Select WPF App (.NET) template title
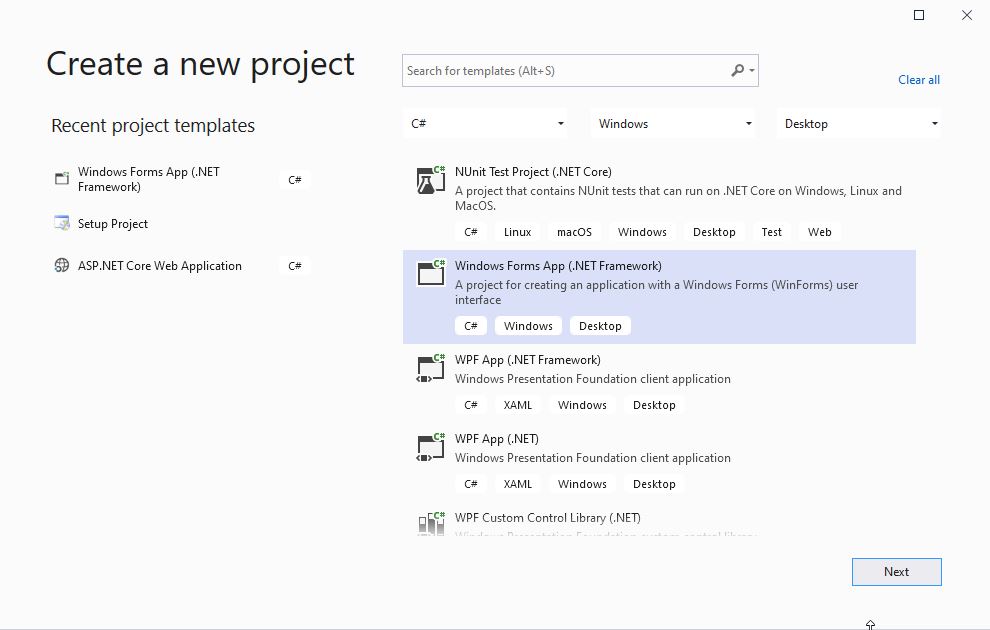The width and height of the screenshot is (990, 630). [497, 439]
